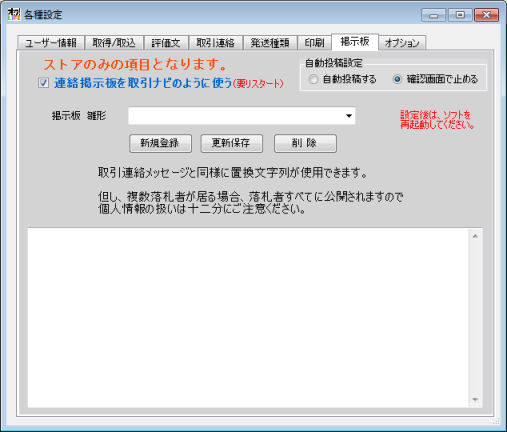Click the scroll down arrow in the text area

pyautogui.click(x=475, y=399)
